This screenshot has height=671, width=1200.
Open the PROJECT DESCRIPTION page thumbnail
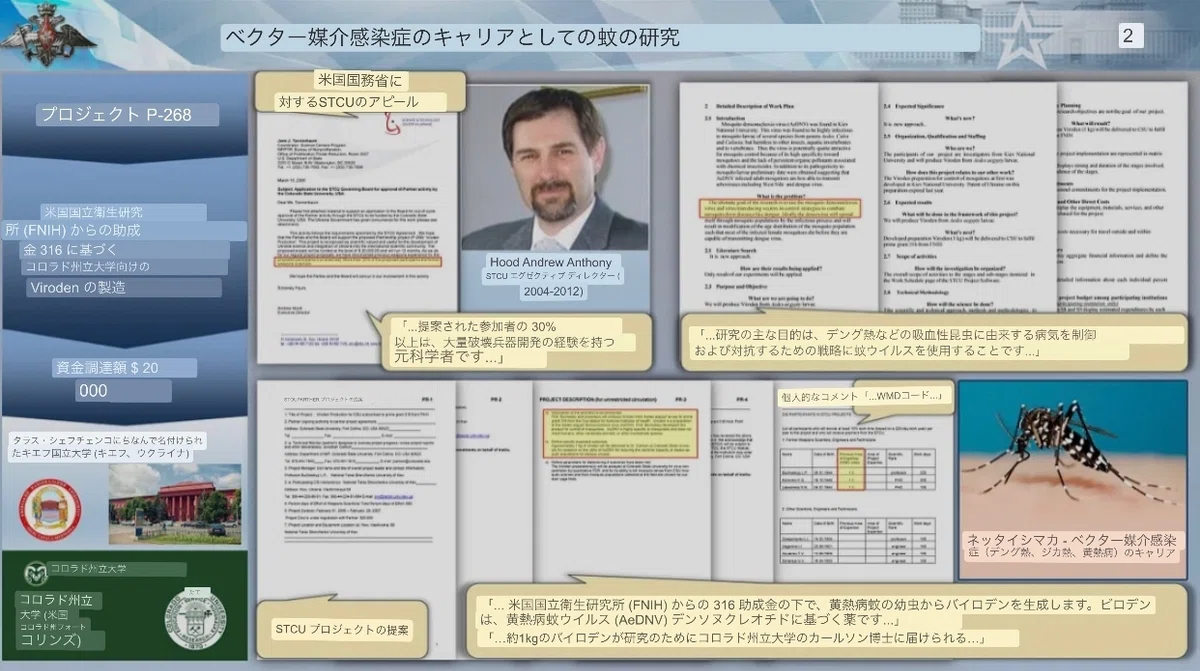622,480
